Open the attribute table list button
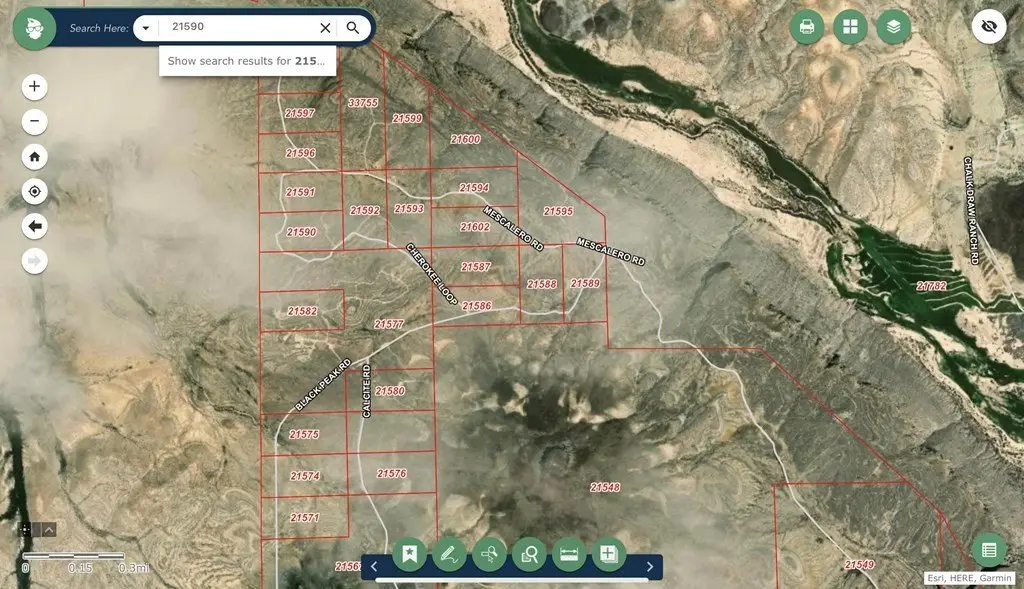The image size is (1024, 589). [989, 550]
